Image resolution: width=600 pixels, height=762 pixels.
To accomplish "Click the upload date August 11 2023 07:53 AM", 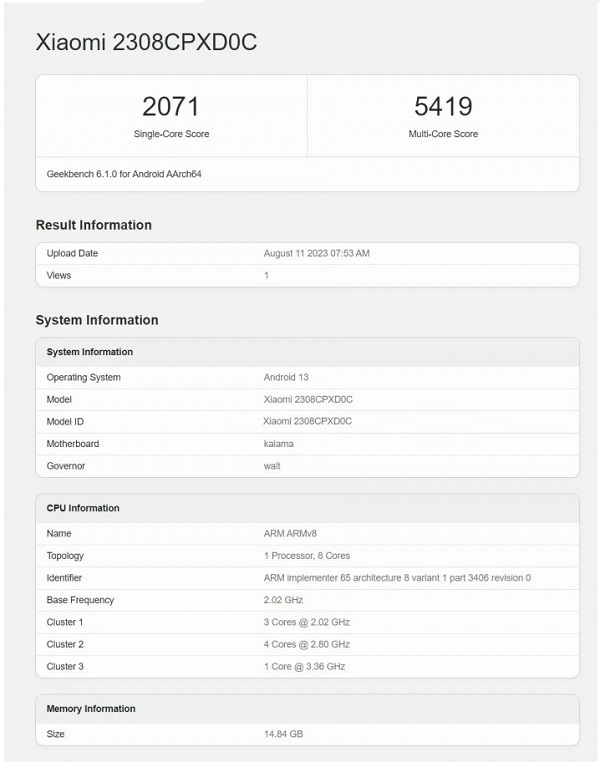I will [317, 253].
